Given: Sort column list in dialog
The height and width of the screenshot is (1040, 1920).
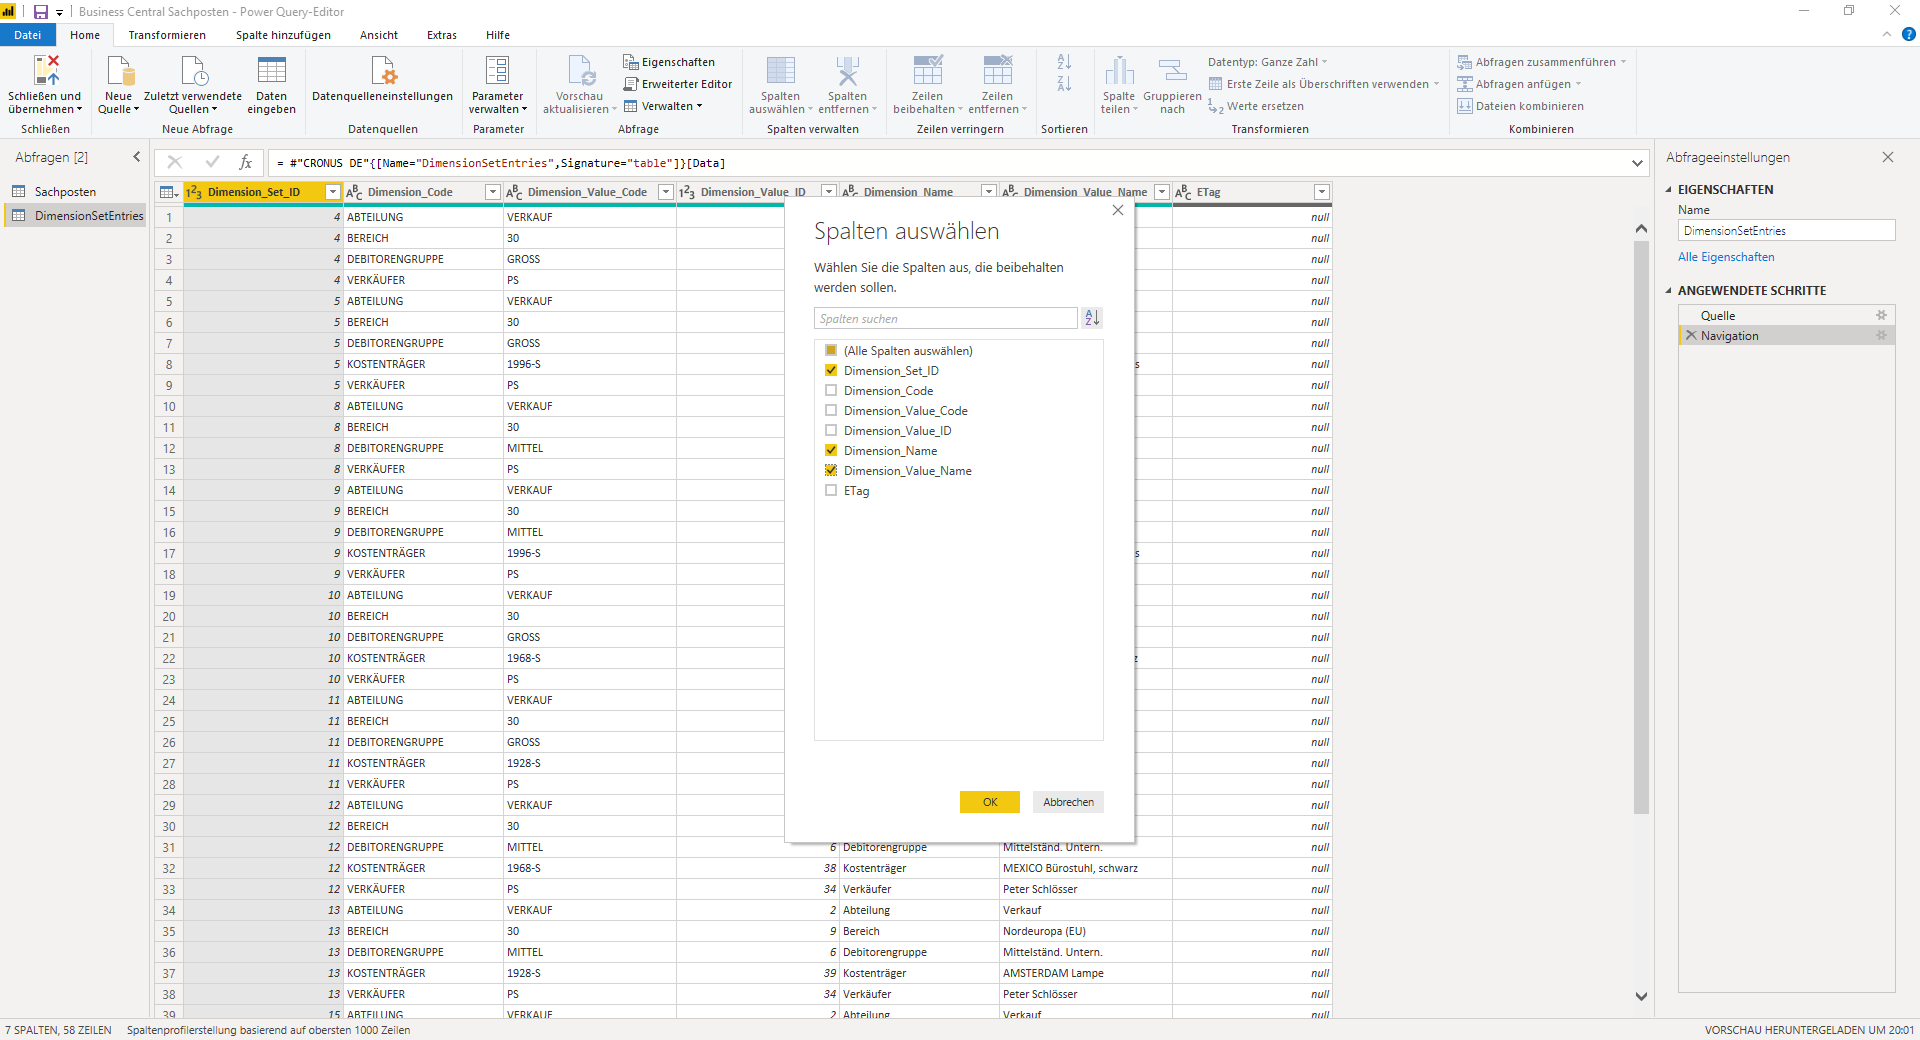Looking at the screenshot, I should [x=1092, y=318].
